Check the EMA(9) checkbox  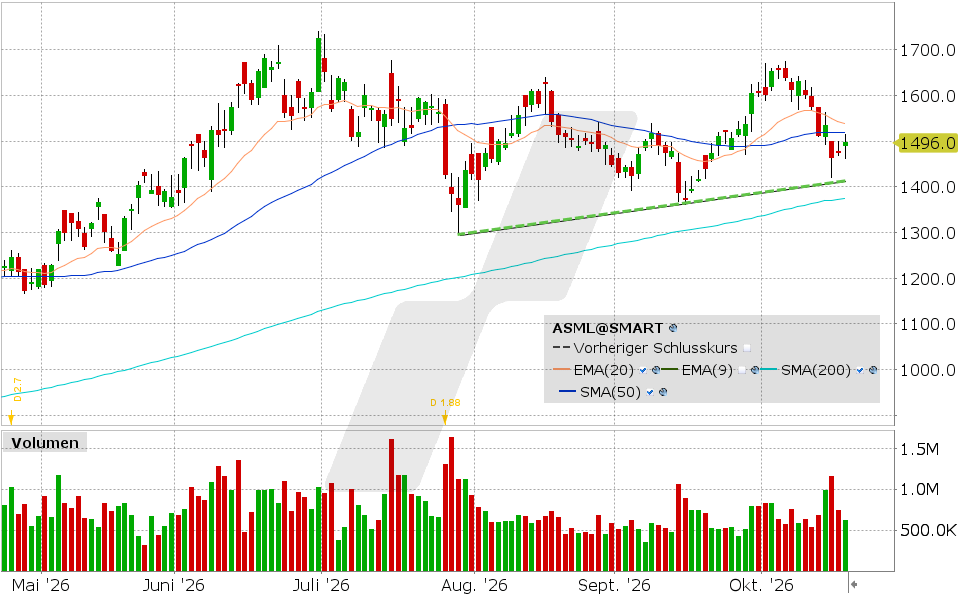pyautogui.click(x=742, y=370)
